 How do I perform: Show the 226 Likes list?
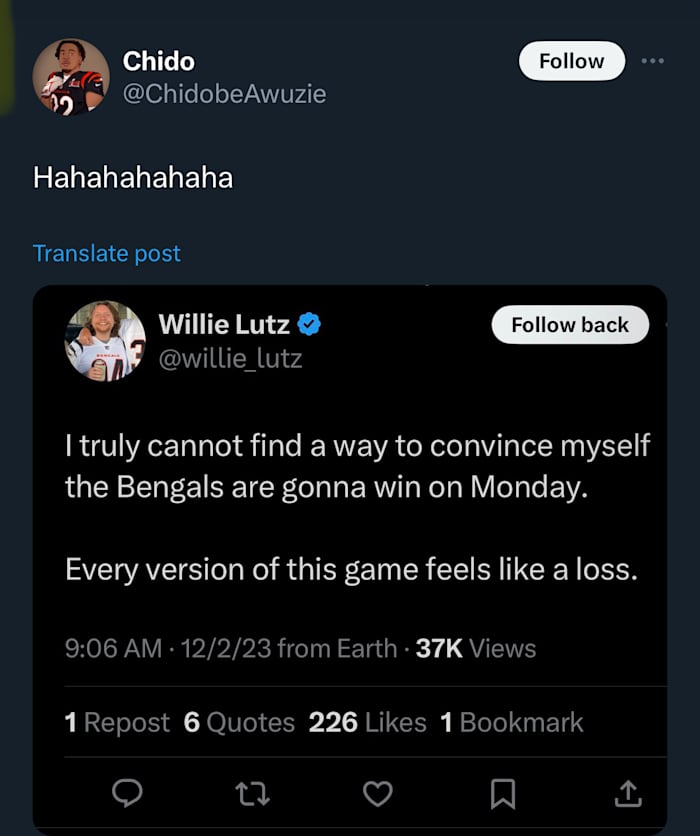pos(367,722)
